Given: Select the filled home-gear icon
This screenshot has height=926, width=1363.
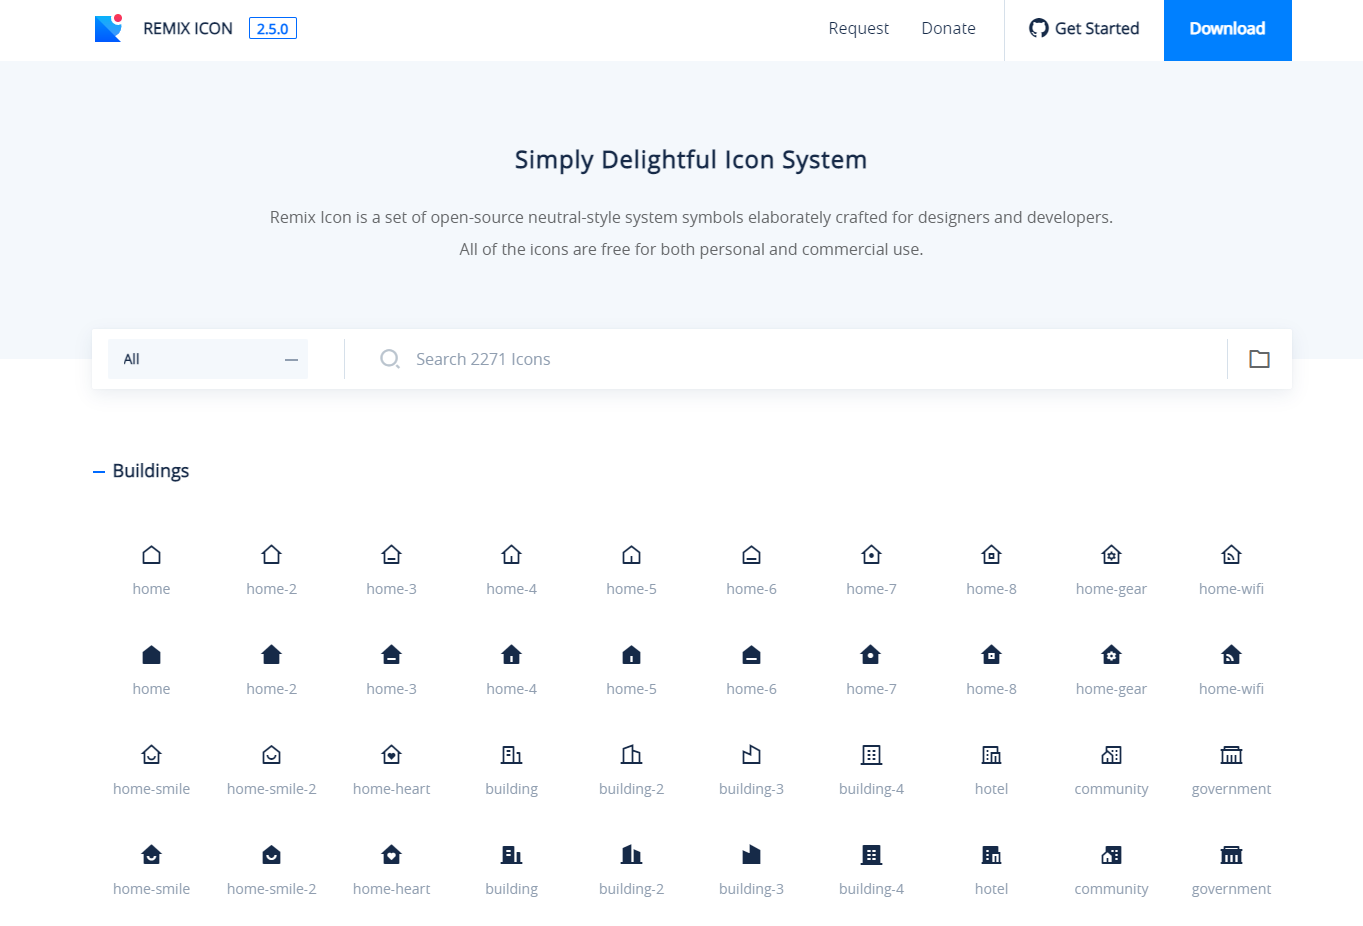Looking at the screenshot, I should (x=1111, y=655).
